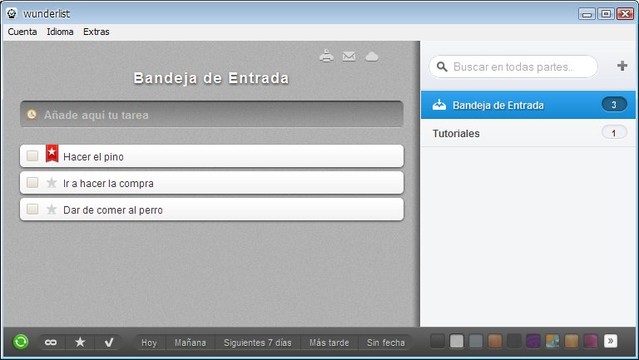Click the search magnifier icon
This screenshot has width=639, height=360.
[442, 66]
